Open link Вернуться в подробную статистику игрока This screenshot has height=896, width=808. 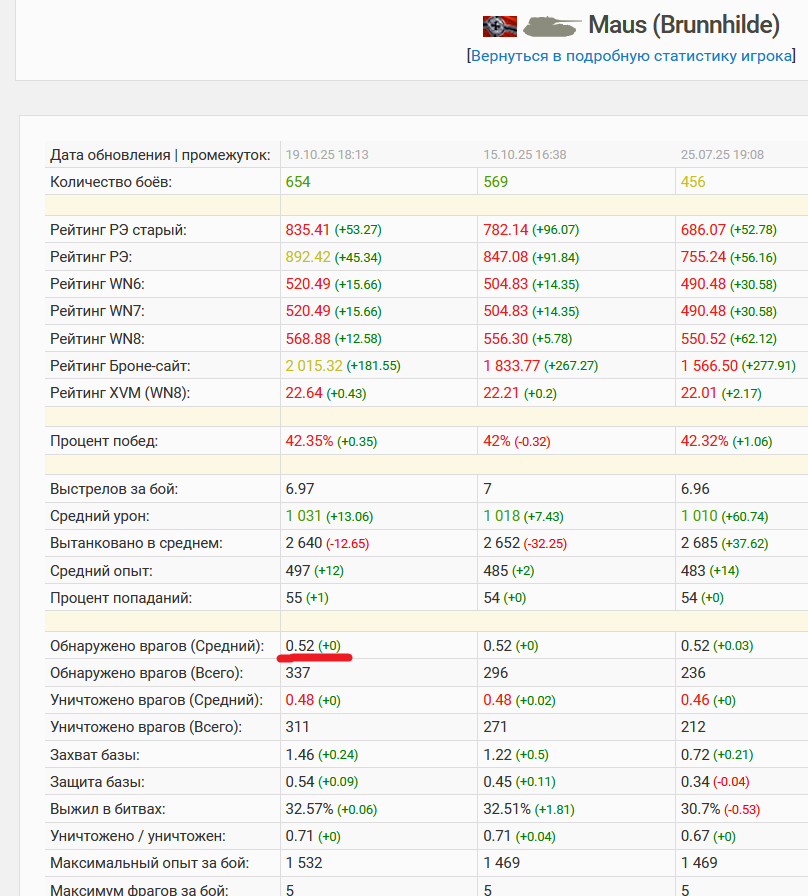(x=631, y=56)
